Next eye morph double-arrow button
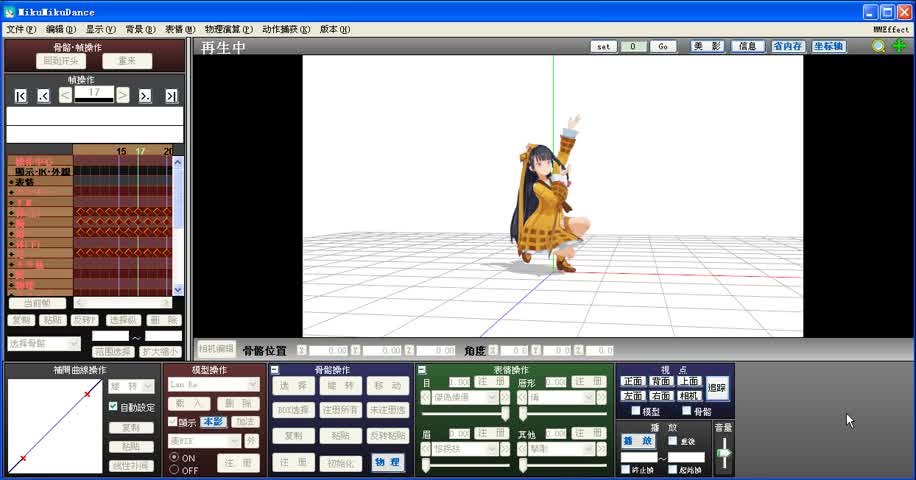The width and height of the screenshot is (916, 480). click(504, 398)
